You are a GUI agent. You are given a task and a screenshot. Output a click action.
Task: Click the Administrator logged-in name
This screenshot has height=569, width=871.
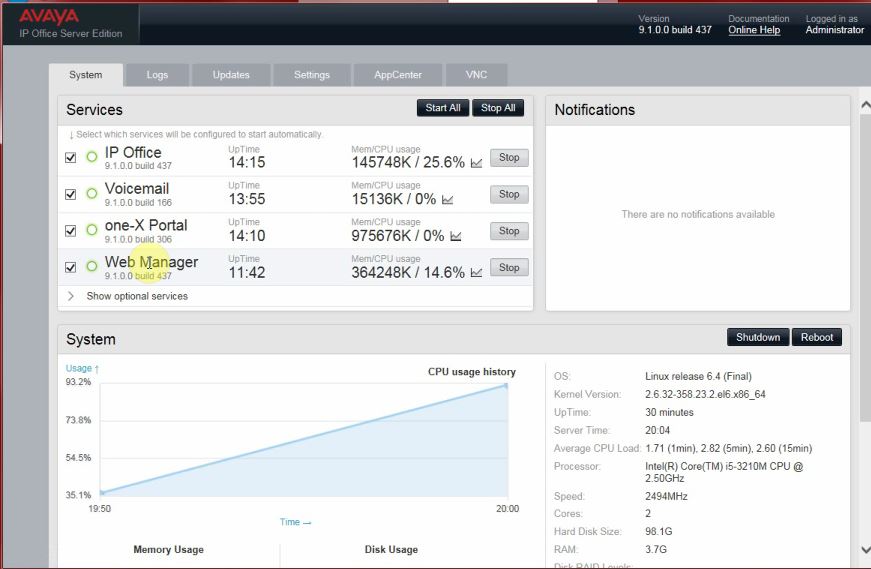[x=834, y=30]
